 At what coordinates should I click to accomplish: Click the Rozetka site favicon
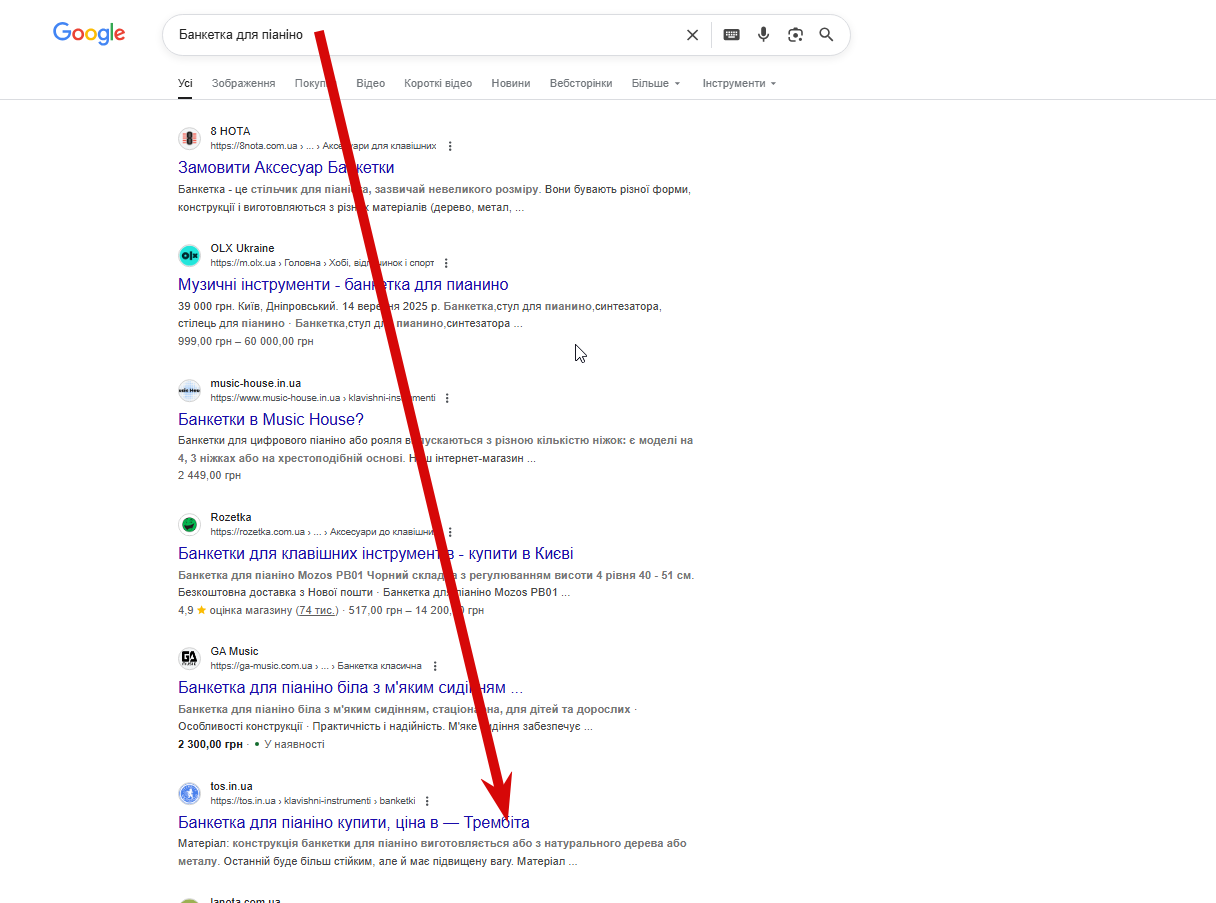point(189,525)
